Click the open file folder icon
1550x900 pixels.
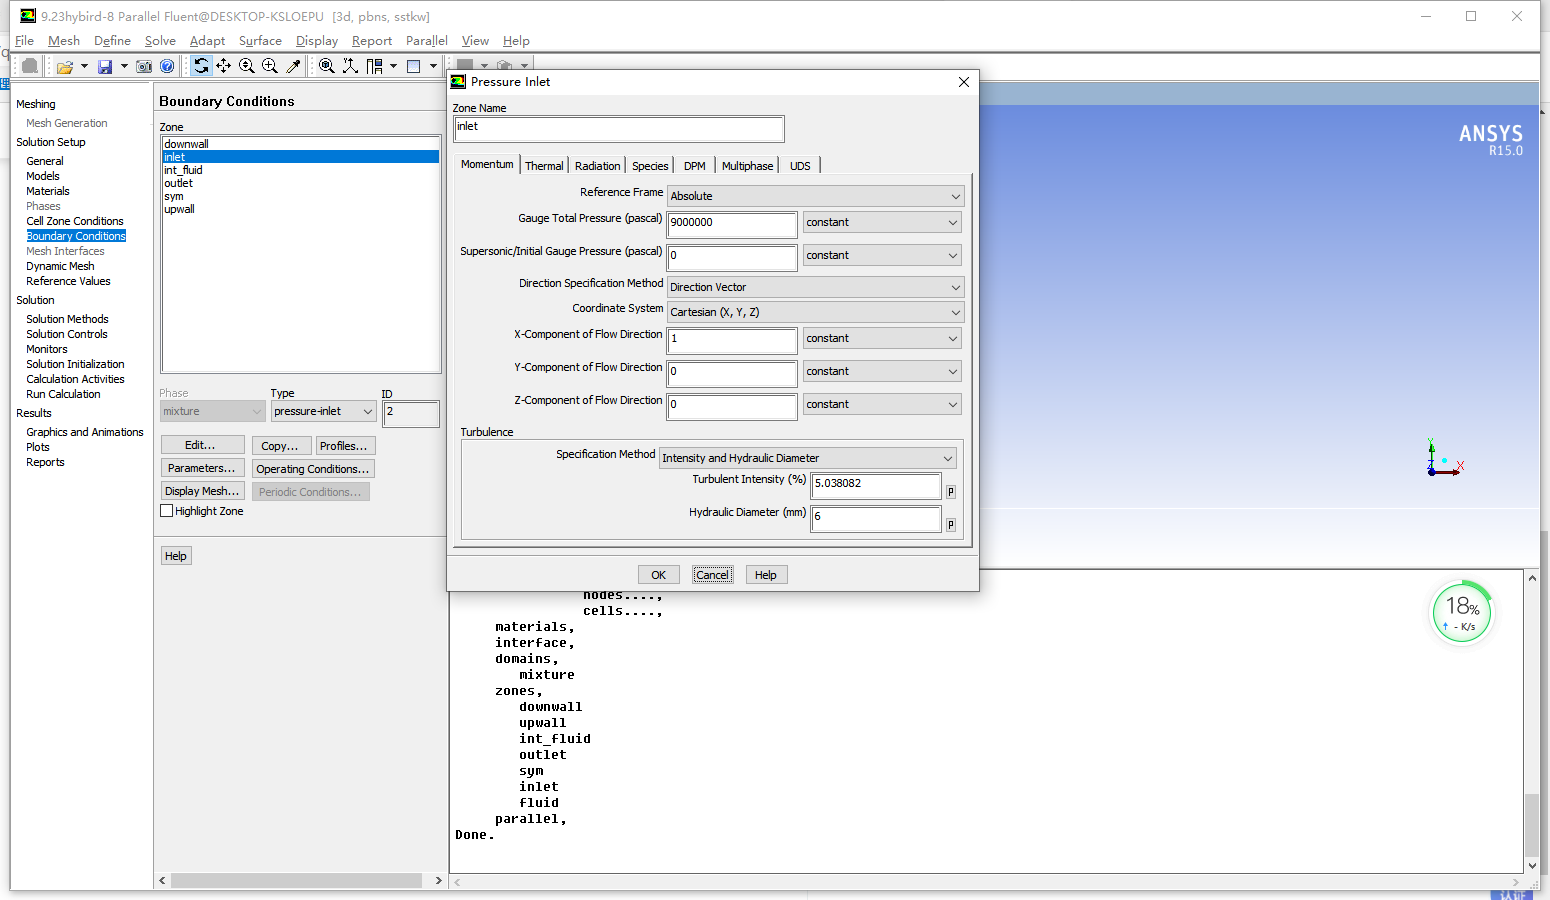(65, 66)
